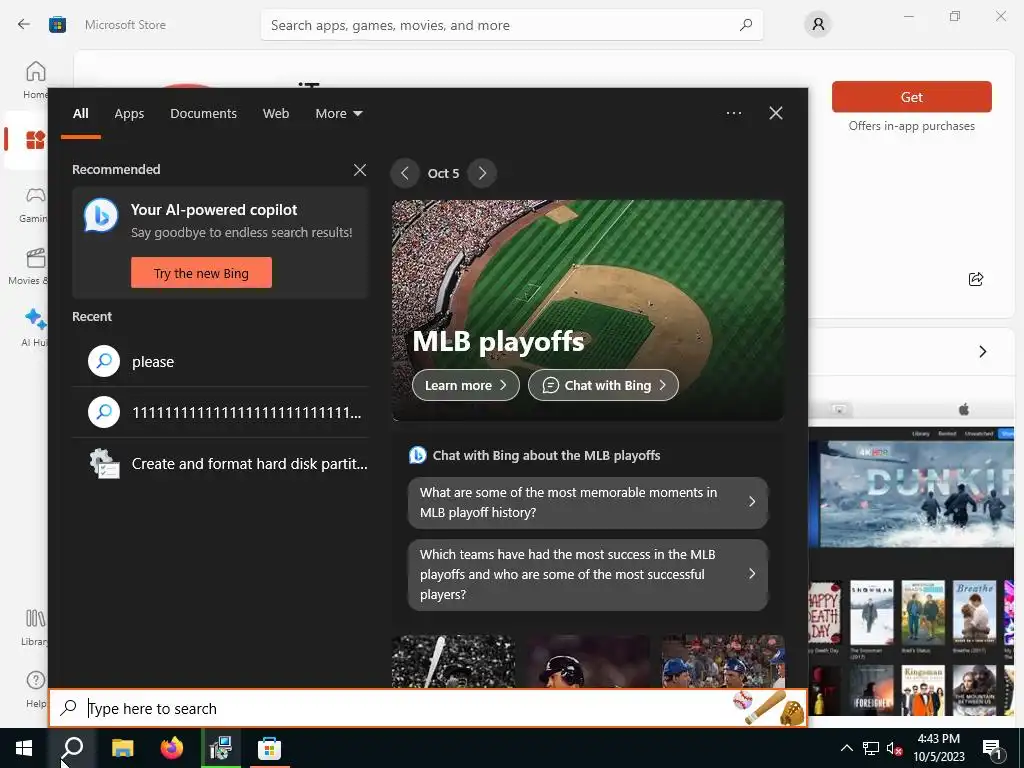The height and width of the screenshot is (768, 1024).
Task: Click the search magnifier in Microsoft Store
Action: tap(746, 25)
